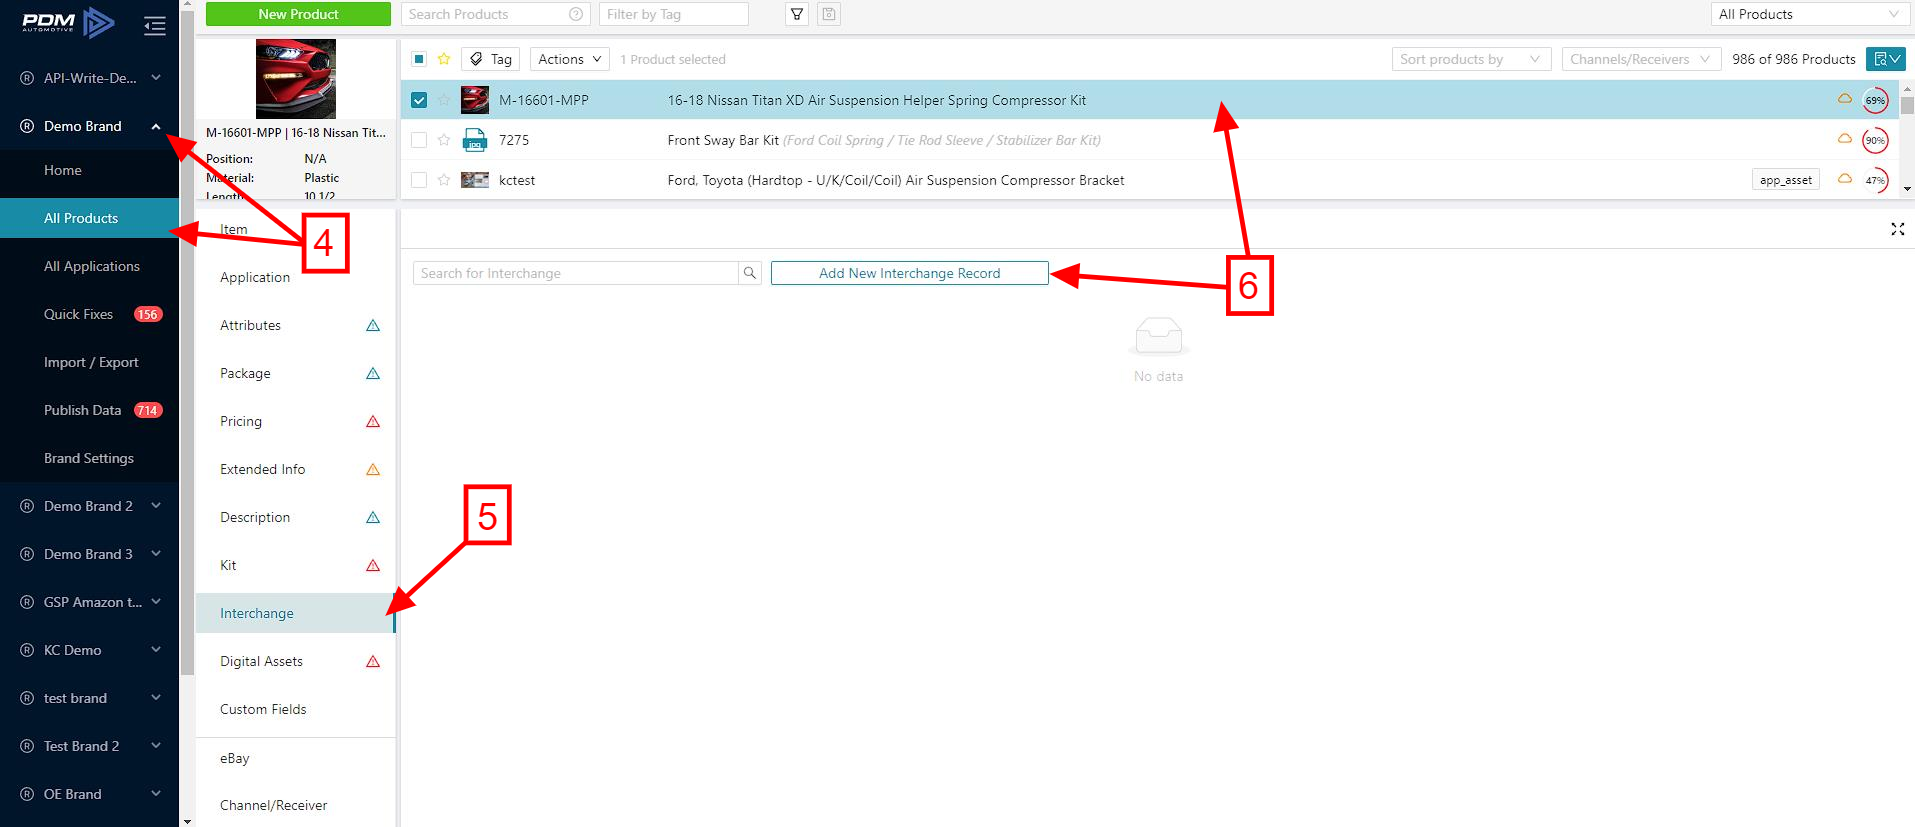Toggle the select-all products checkbox
The image size is (1915, 827).
419,59
